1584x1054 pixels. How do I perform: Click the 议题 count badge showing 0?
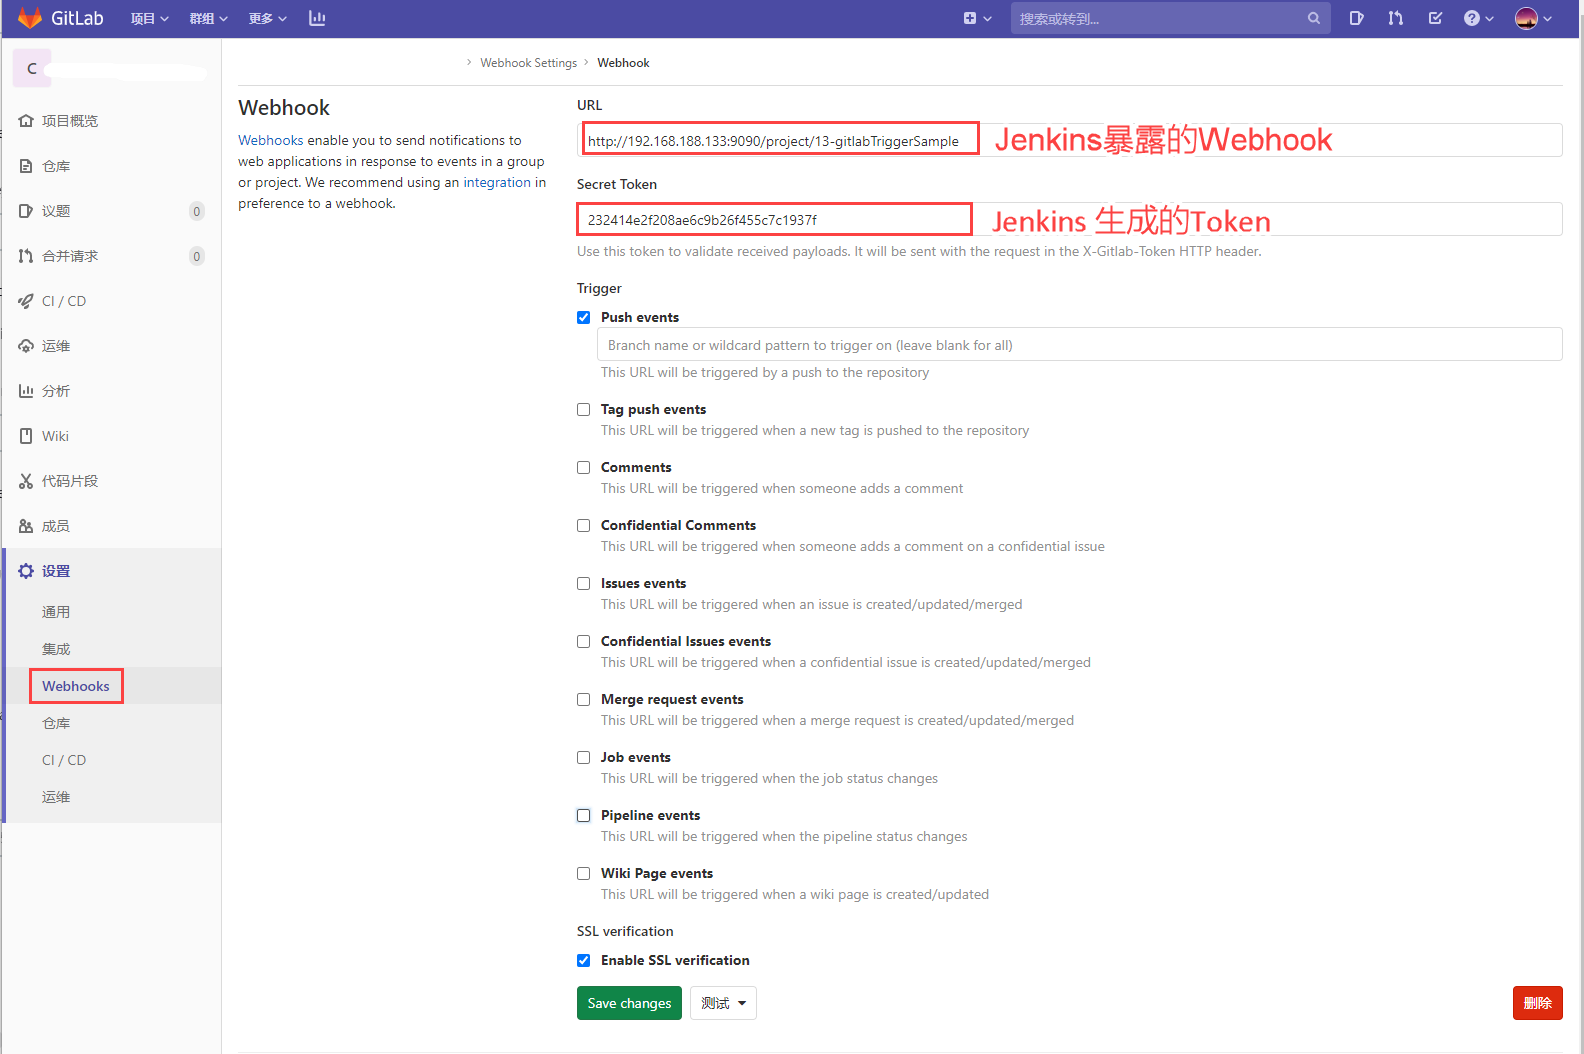(197, 211)
